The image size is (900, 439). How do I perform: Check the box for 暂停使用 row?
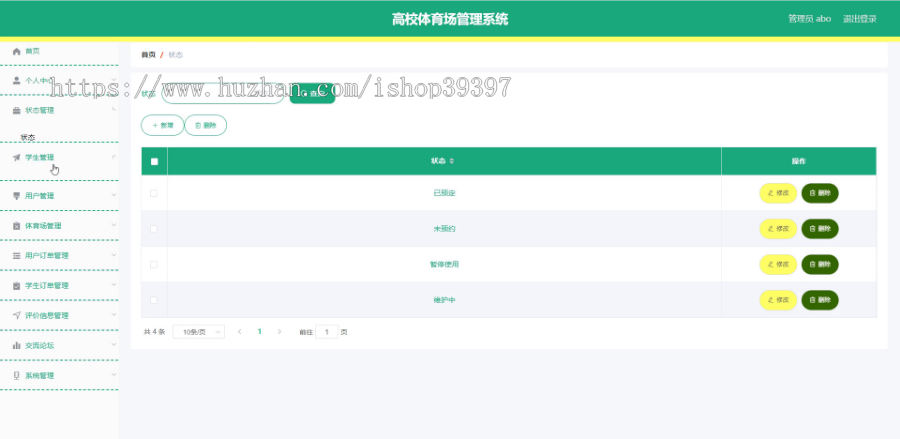coord(154,265)
